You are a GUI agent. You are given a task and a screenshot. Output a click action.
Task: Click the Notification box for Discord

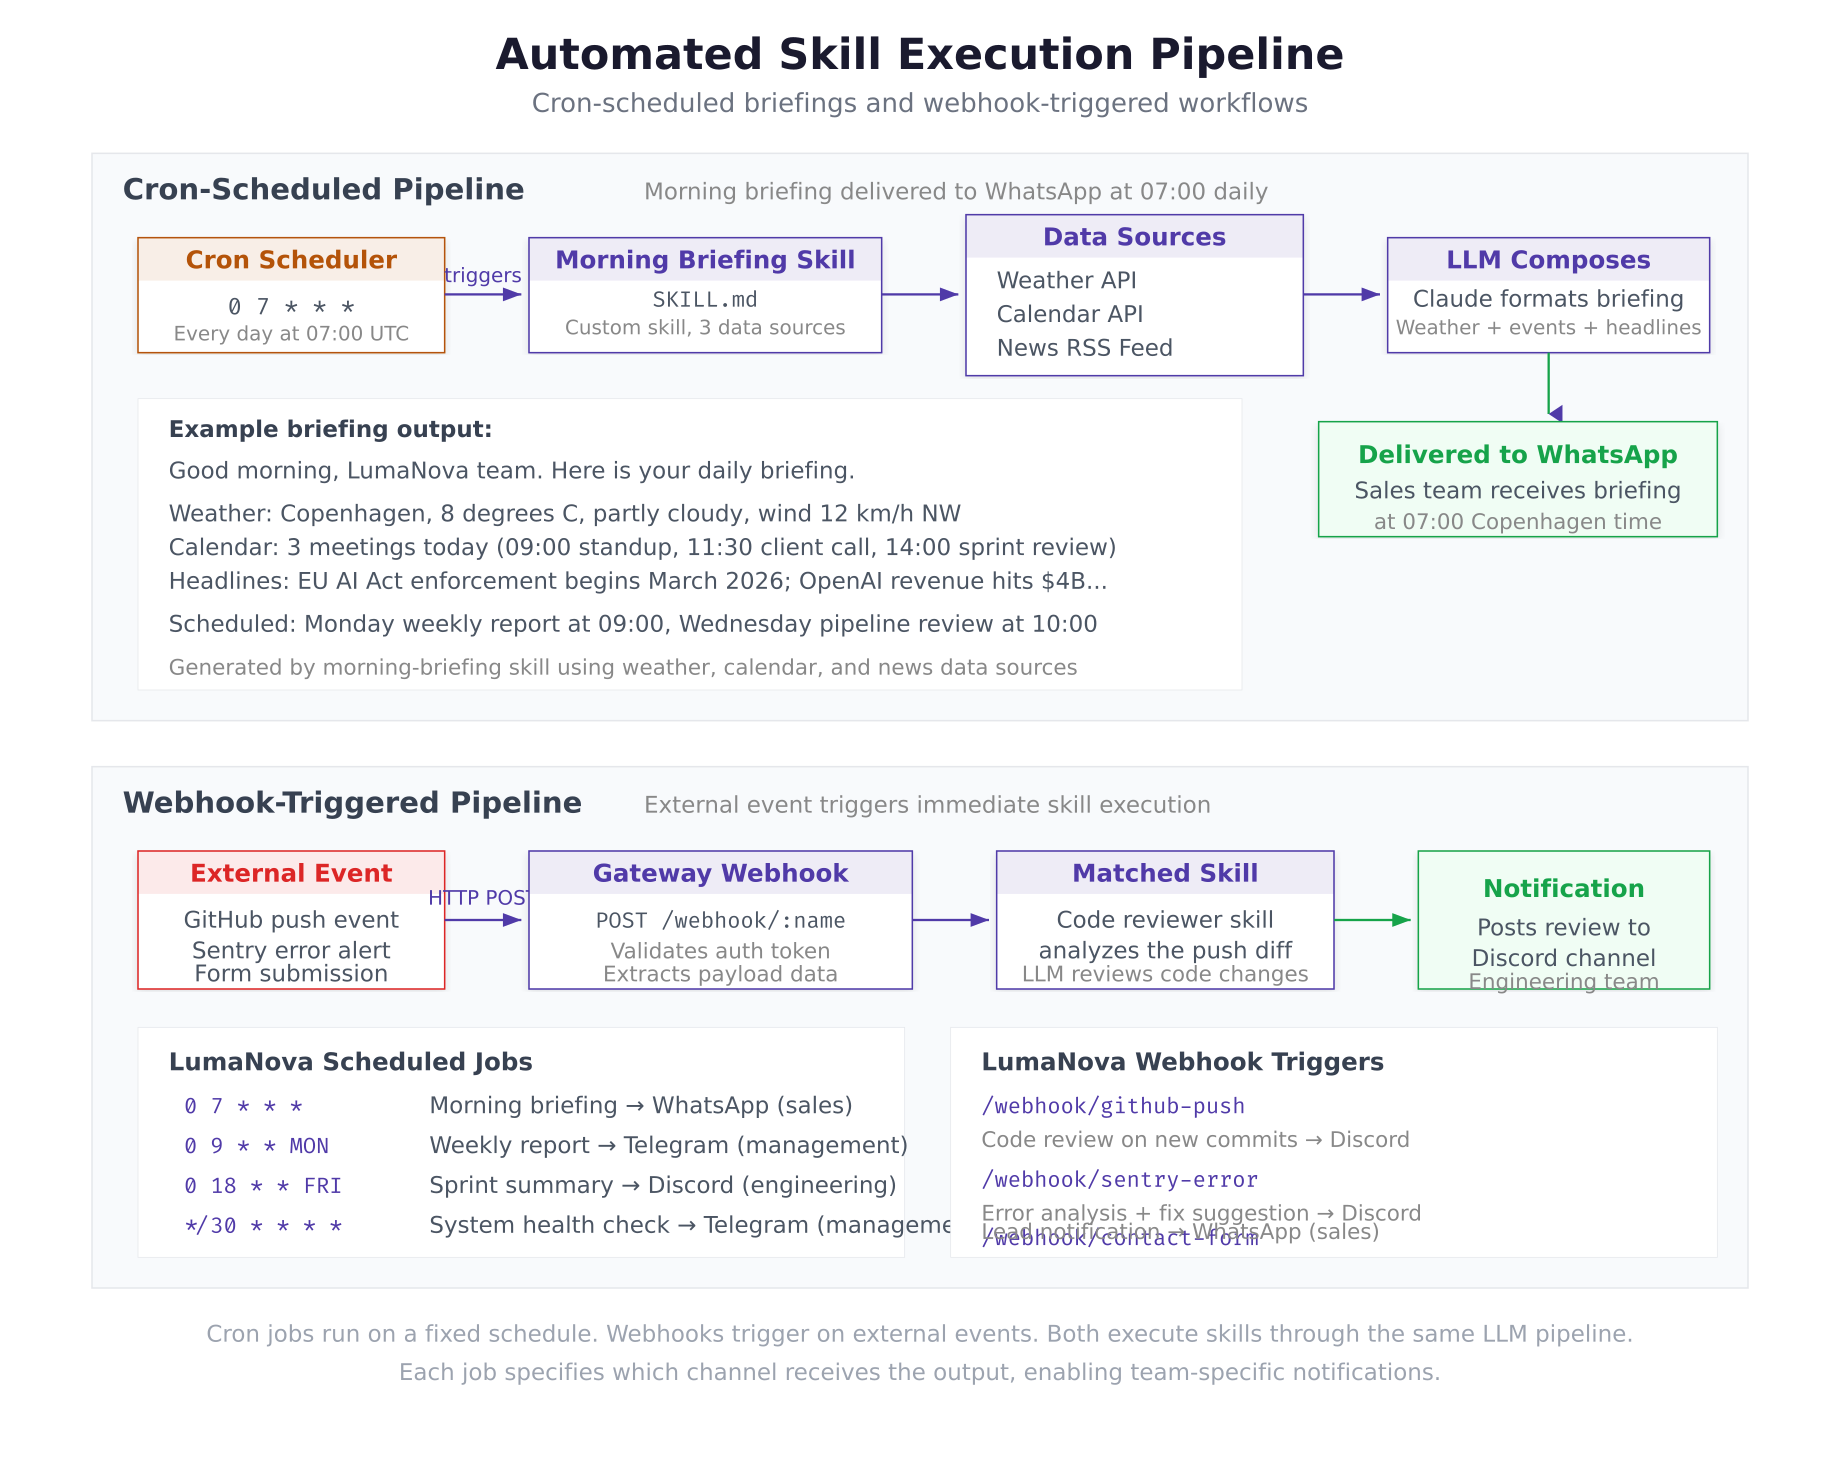tap(1562, 920)
